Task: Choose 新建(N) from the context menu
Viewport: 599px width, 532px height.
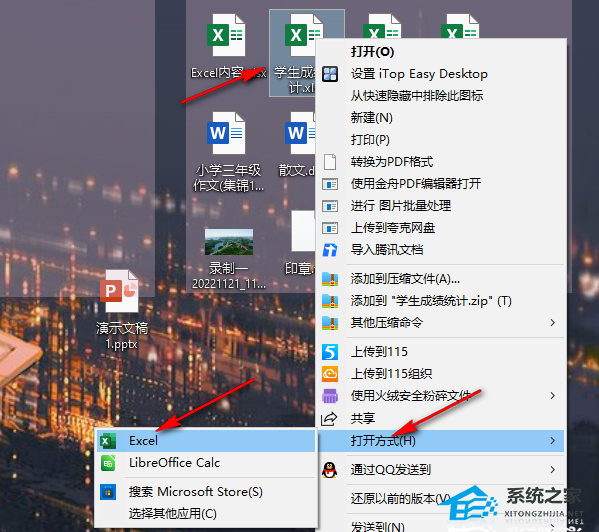Action: [x=371, y=118]
